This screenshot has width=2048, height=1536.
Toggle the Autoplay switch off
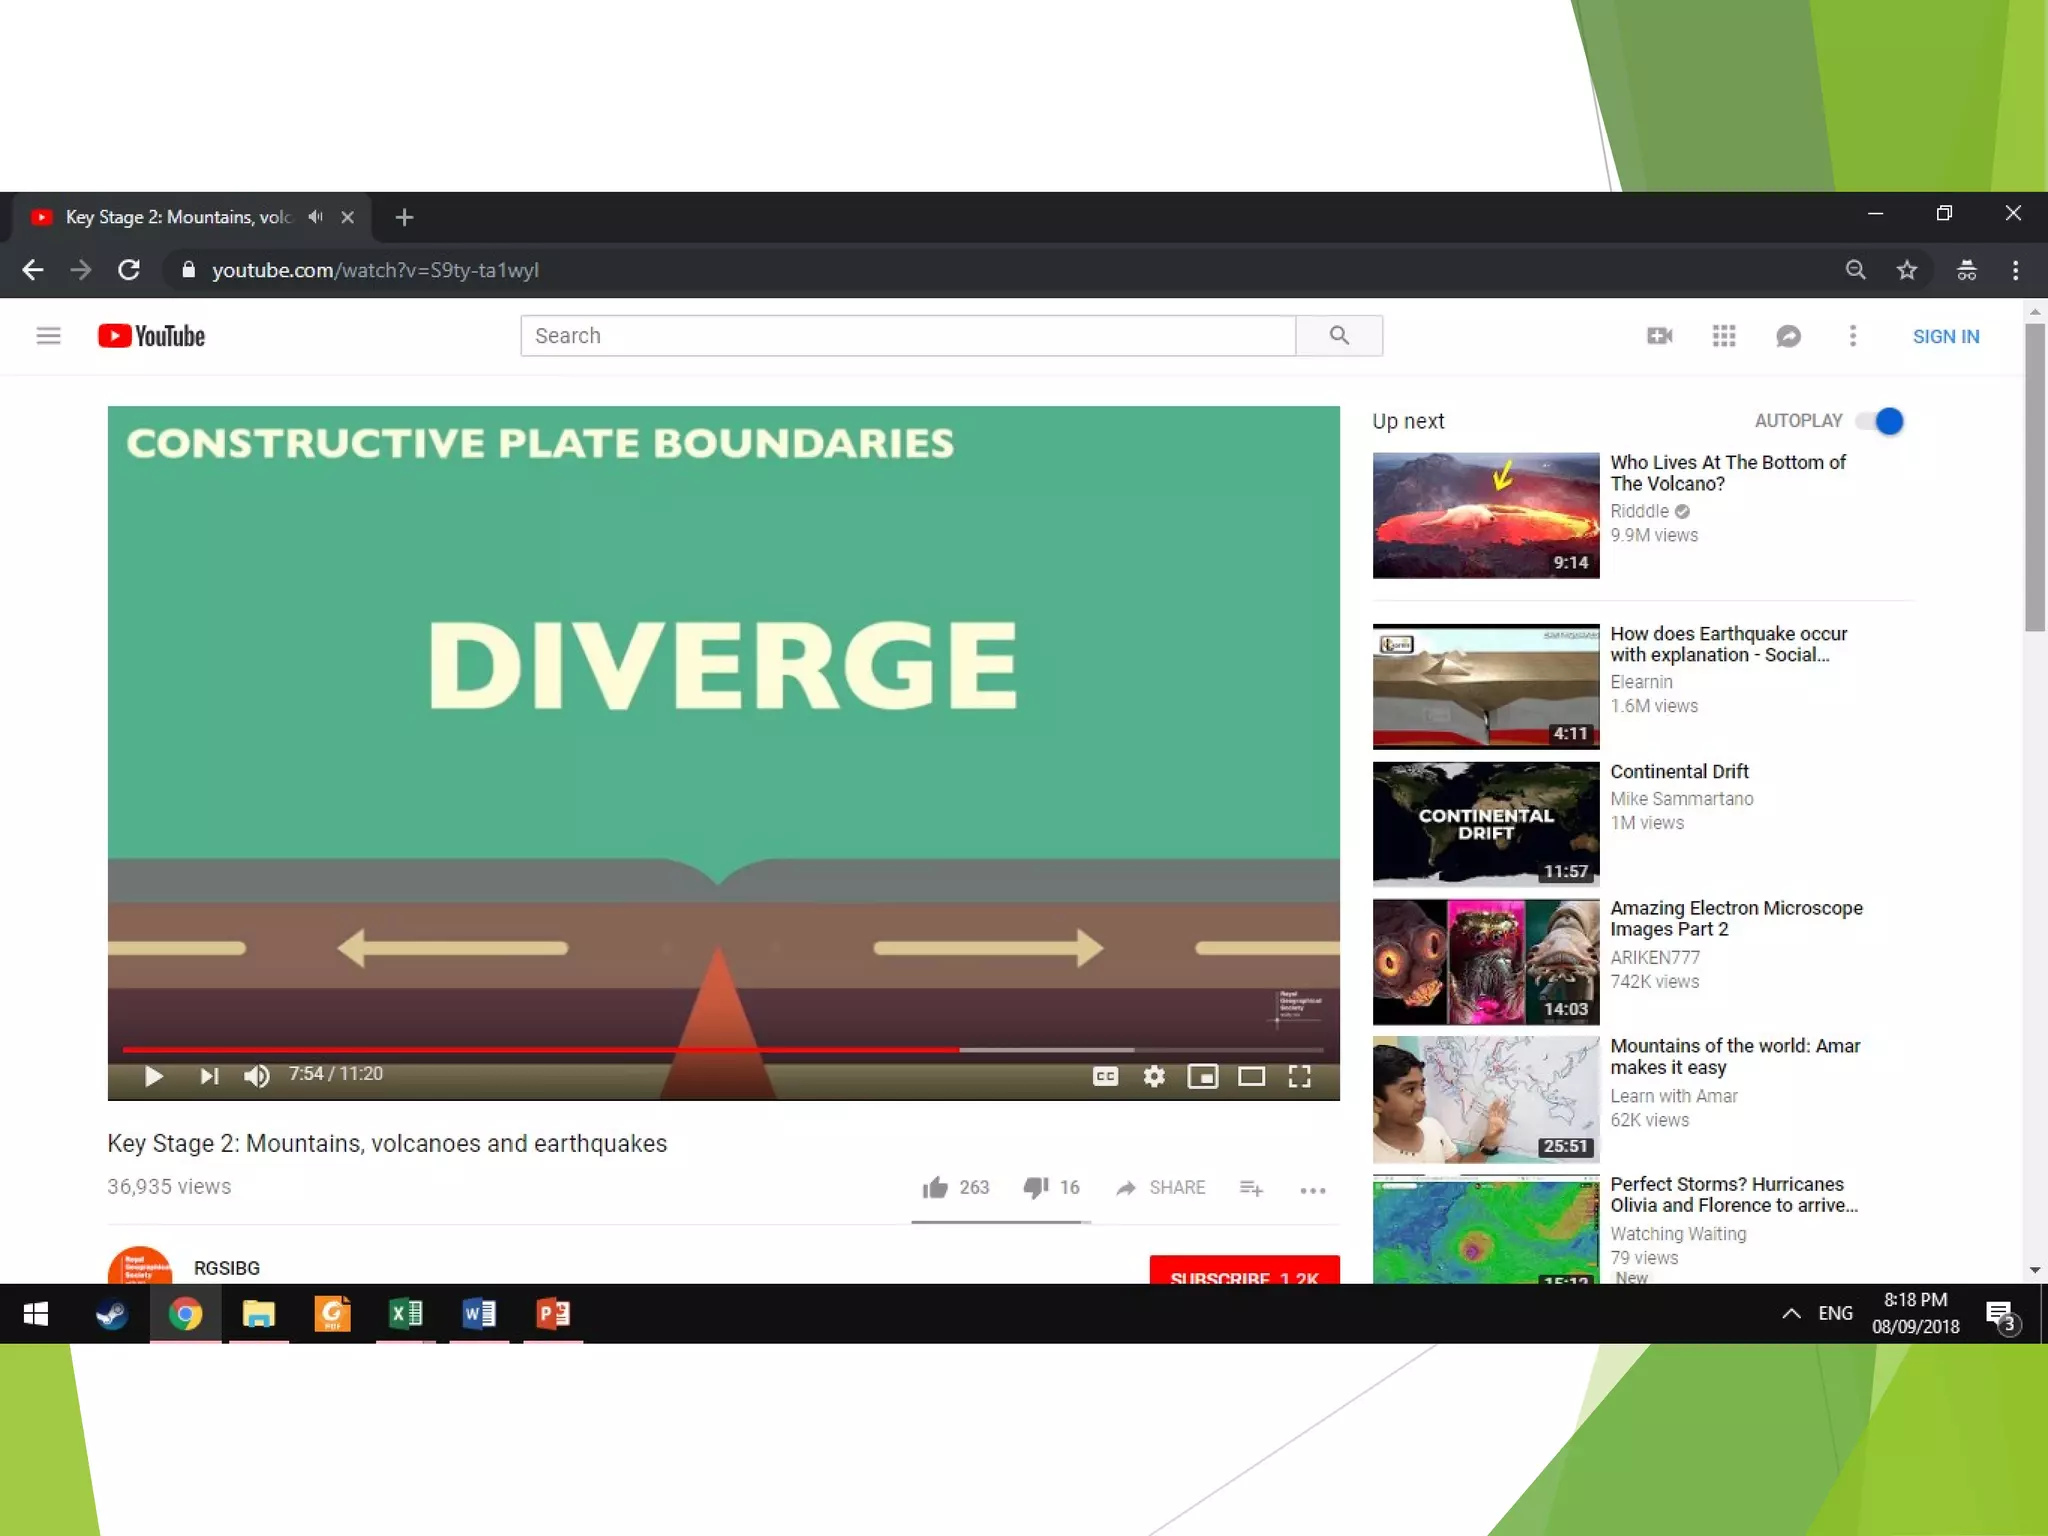(x=1880, y=421)
